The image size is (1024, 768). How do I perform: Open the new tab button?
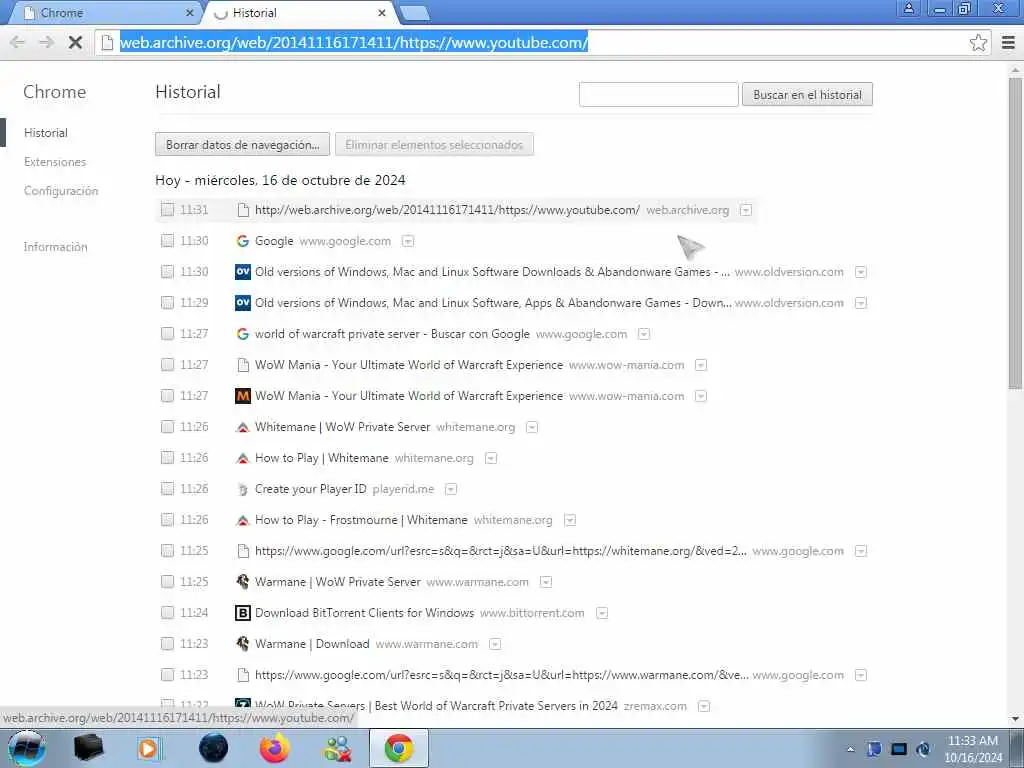point(413,12)
